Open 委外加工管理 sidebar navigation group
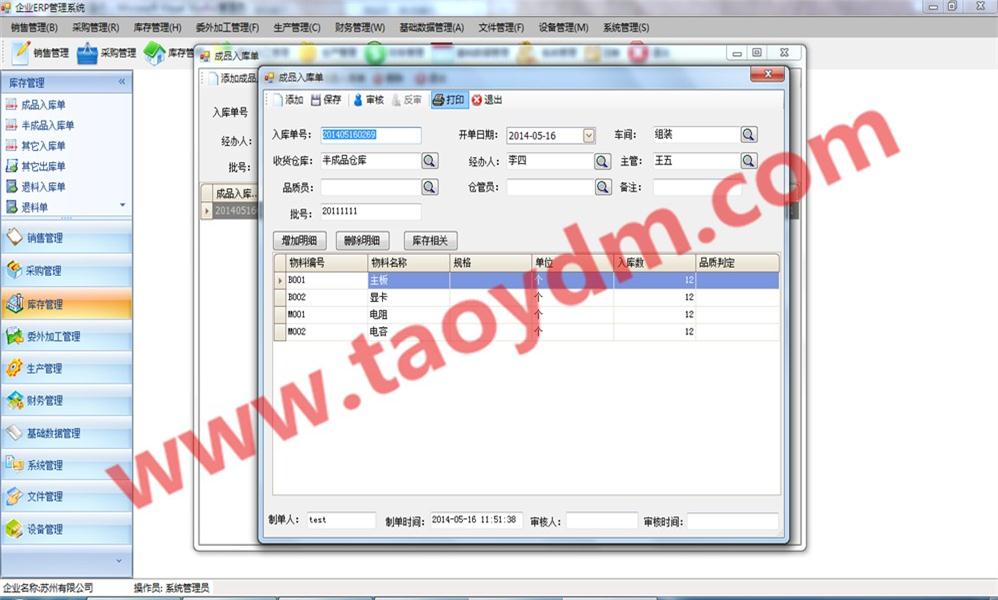The width and height of the screenshot is (998, 600). click(66, 337)
